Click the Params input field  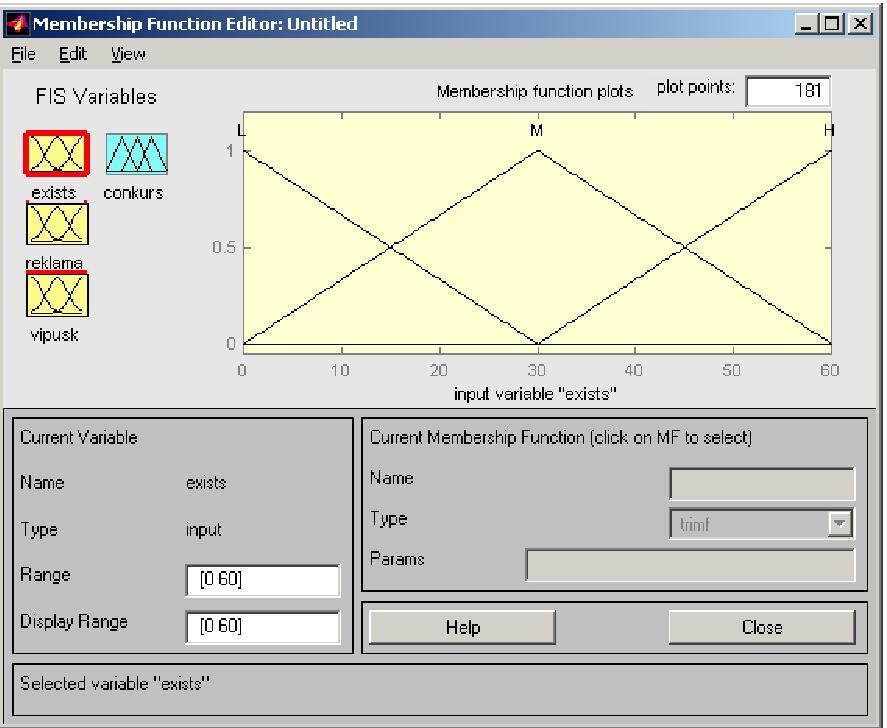690,564
